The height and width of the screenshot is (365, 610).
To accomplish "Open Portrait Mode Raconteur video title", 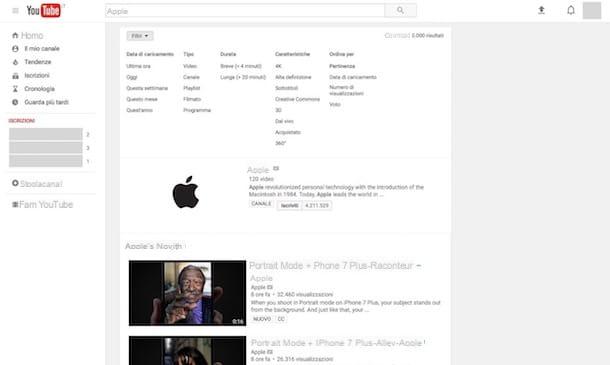I will click(x=335, y=272).
